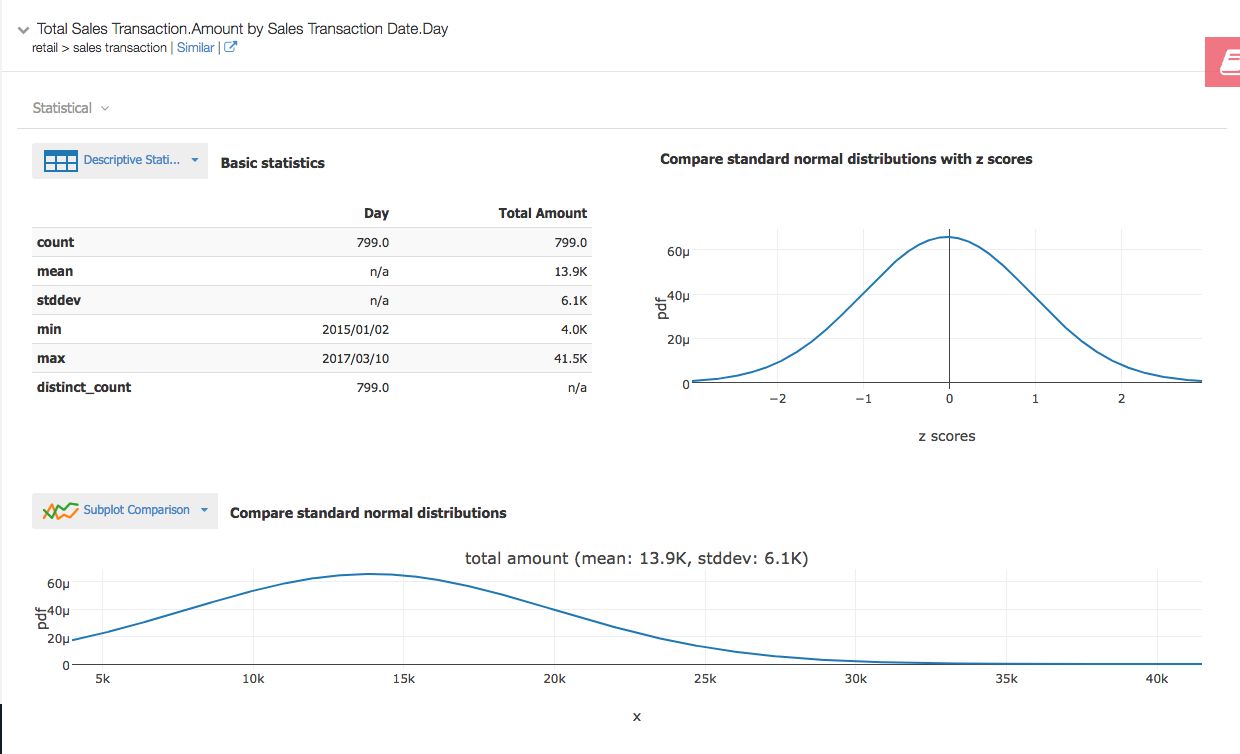Screen dimensions: 1240x754
Task: Open the Similar link
Action: pyautogui.click(x=195, y=47)
